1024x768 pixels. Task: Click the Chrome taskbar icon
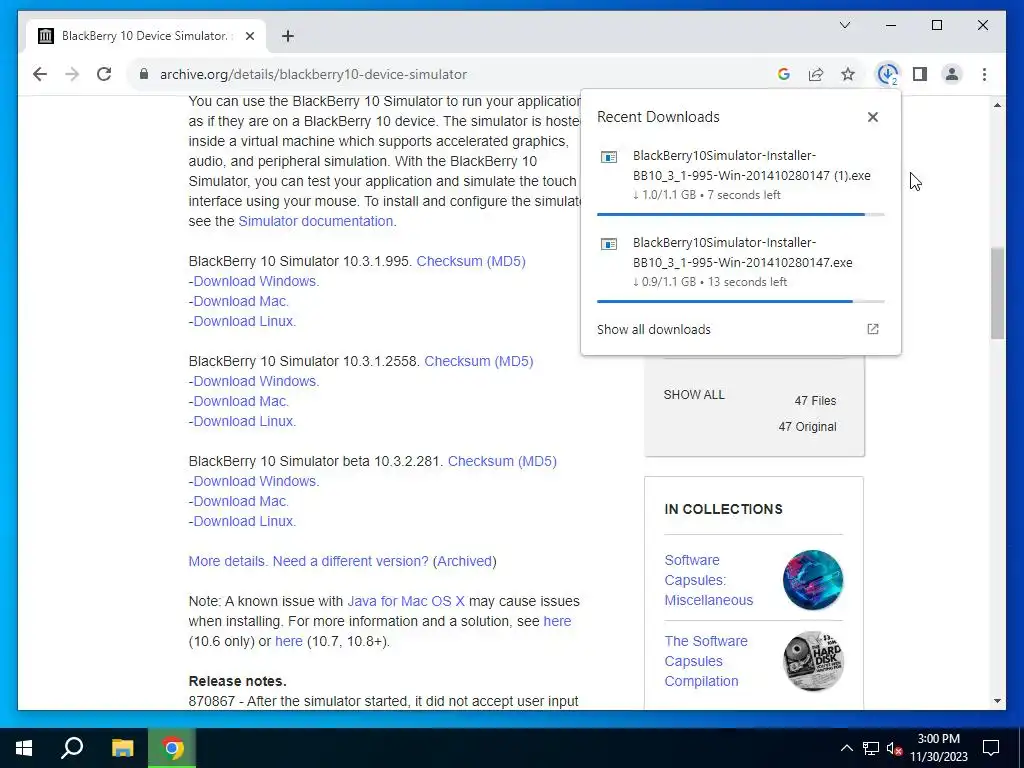pos(172,748)
